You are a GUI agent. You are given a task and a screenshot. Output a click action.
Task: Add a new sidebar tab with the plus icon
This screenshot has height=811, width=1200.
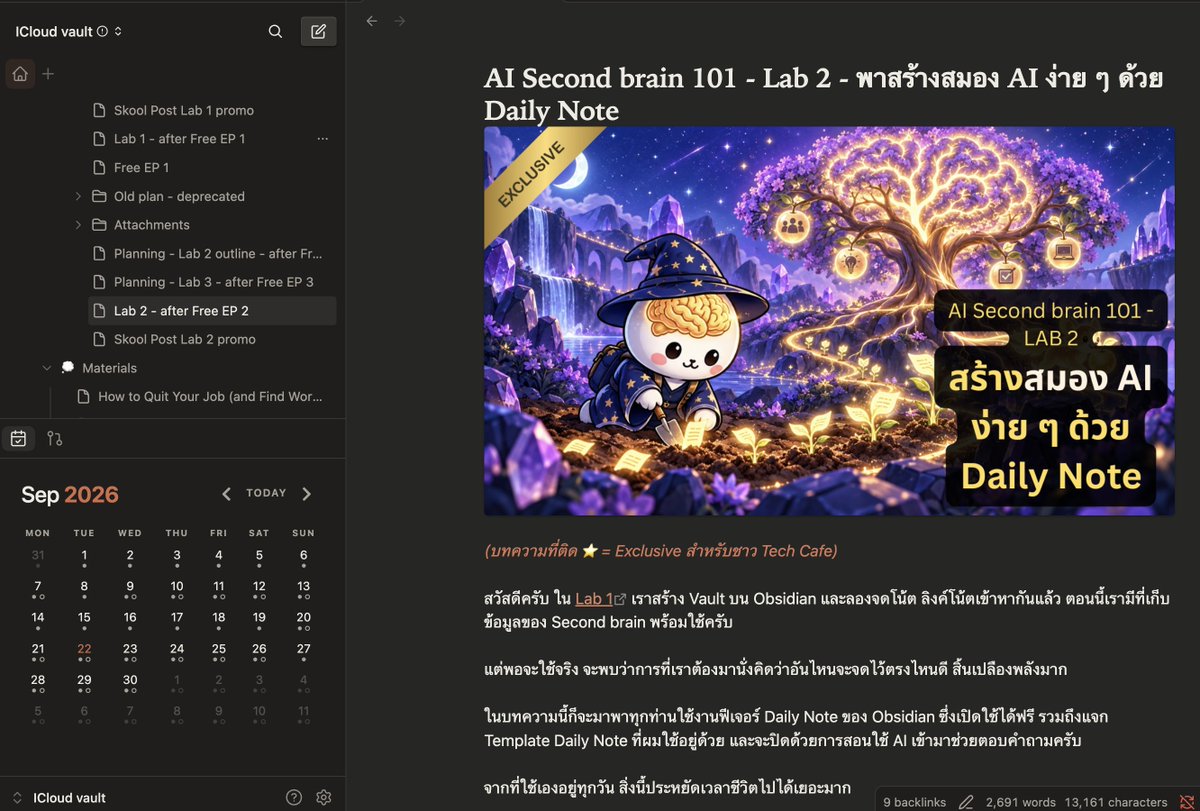[x=48, y=74]
